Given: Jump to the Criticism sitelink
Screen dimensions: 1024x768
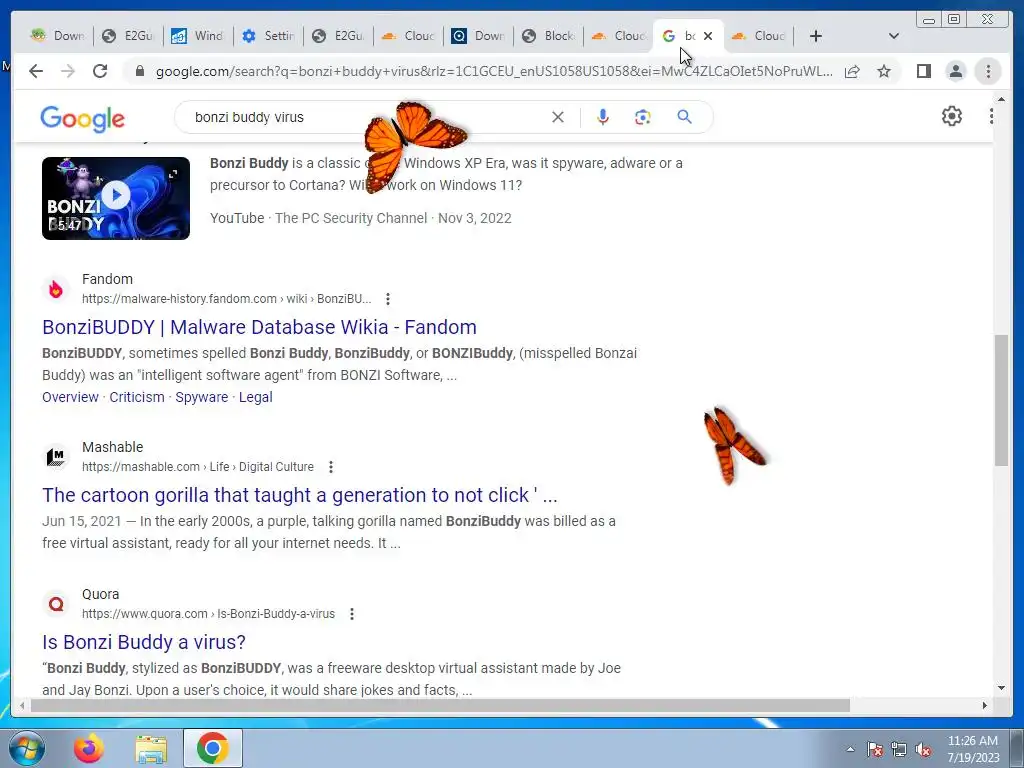Looking at the screenshot, I should click(x=137, y=397).
